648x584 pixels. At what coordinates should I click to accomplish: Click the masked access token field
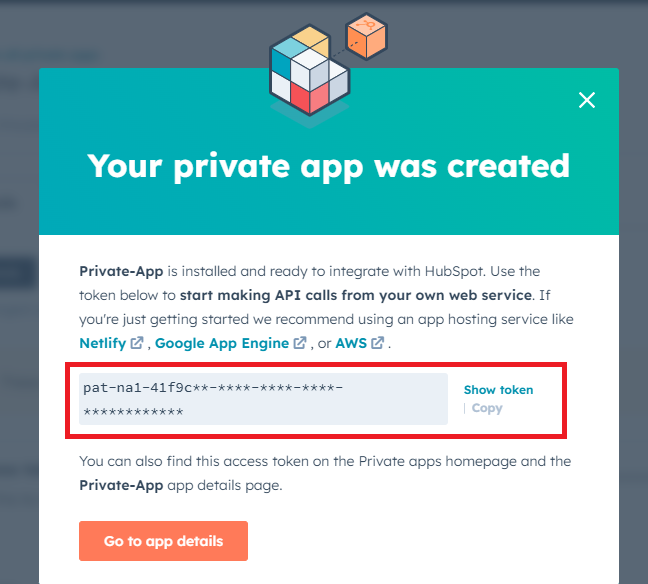263,399
